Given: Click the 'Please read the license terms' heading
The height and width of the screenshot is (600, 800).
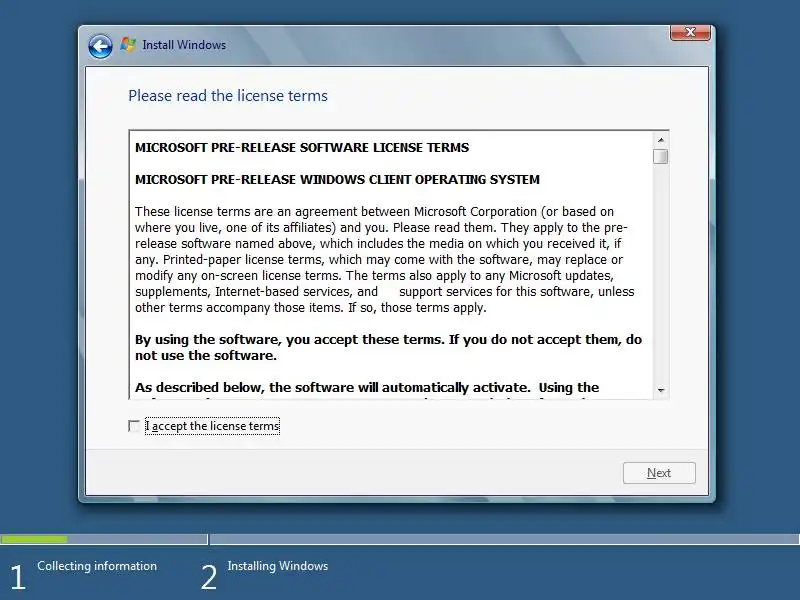Looking at the screenshot, I should [x=228, y=96].
